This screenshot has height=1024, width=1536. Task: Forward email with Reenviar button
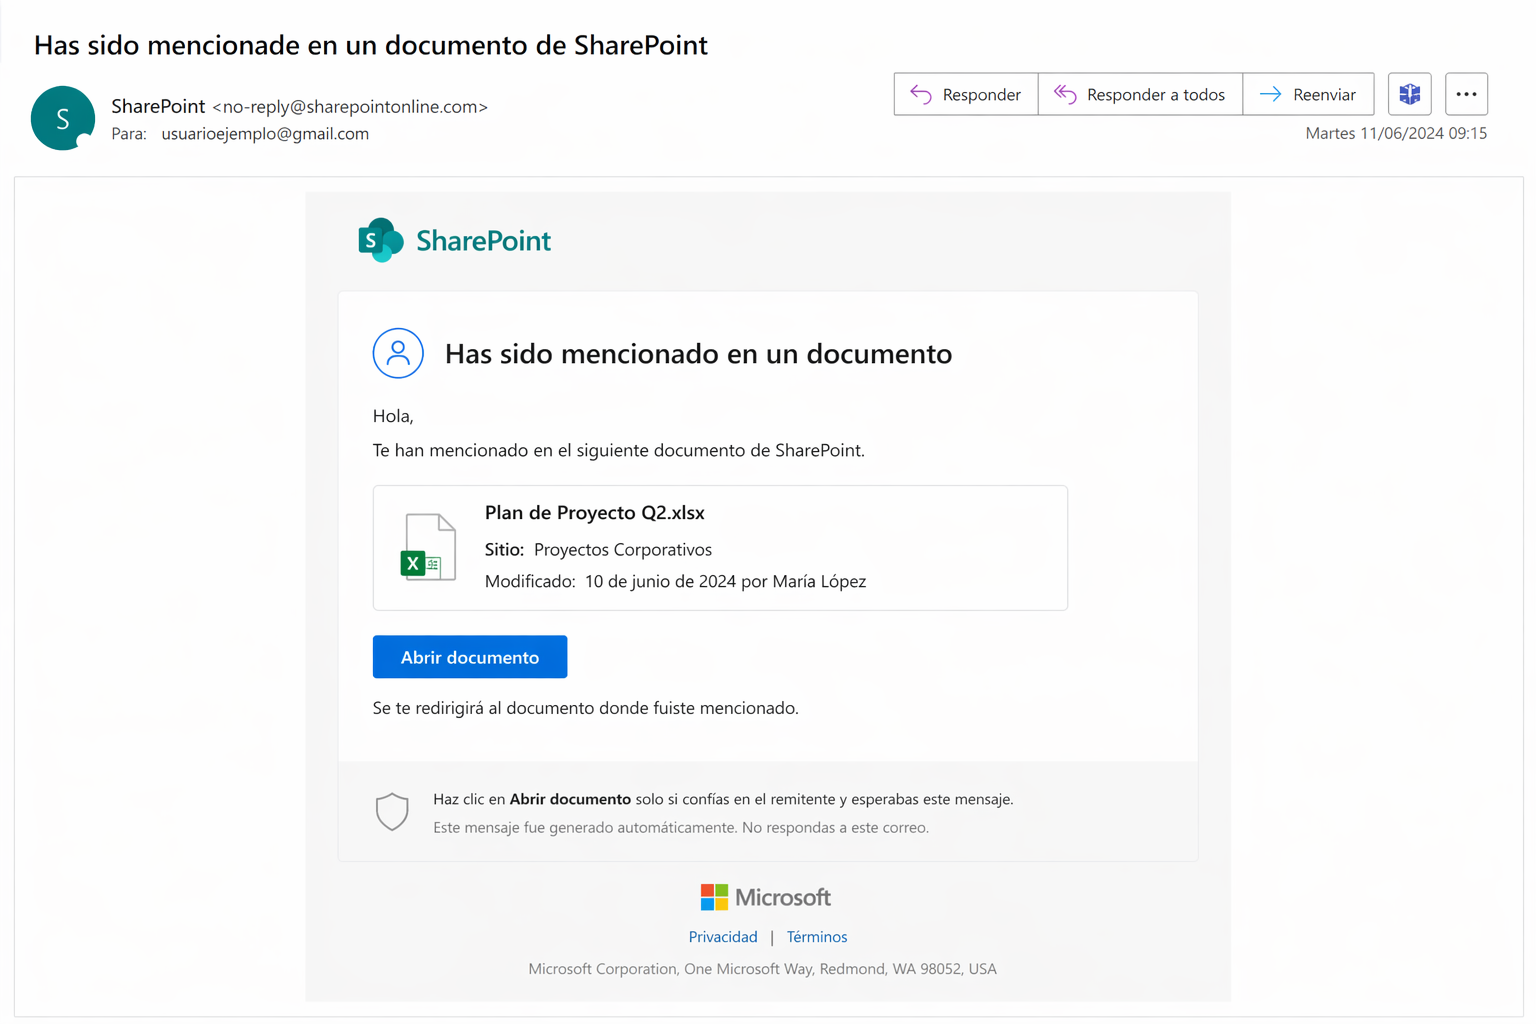(x=1308, y=94)
